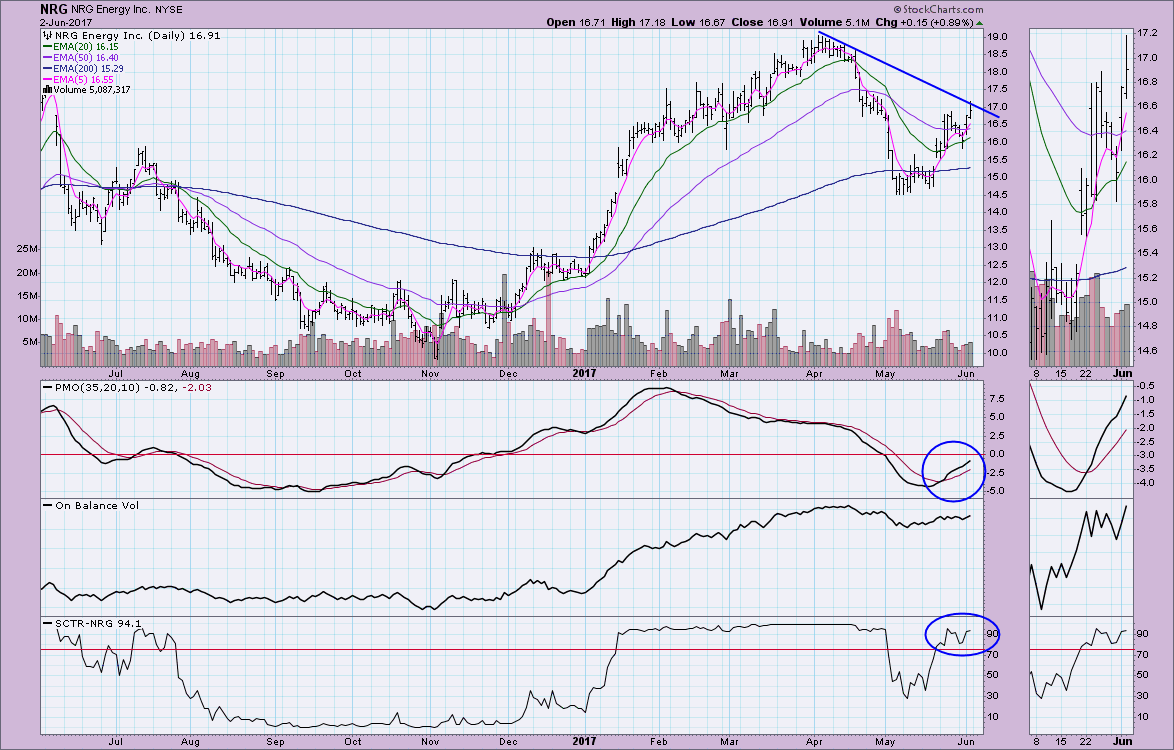Click the candlestick icon before NRG Energy legend

point(45,35)
